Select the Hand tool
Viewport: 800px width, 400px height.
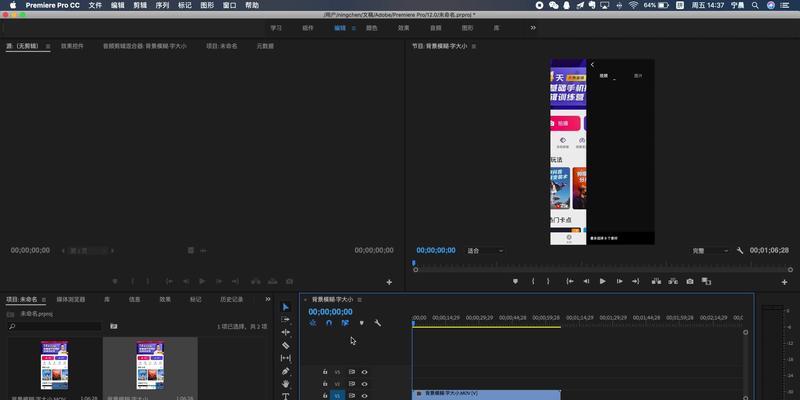pyautogui.click(x=285, y=384)
